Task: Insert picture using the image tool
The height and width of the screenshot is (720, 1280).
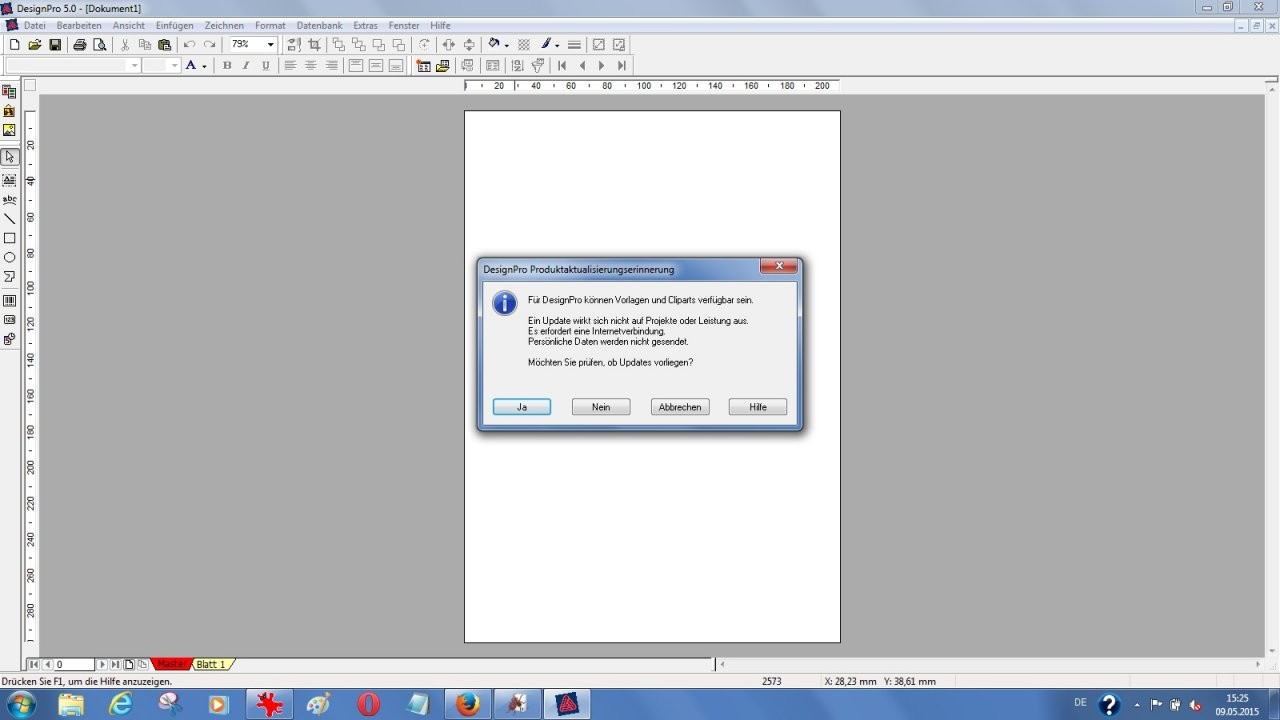Action: coord(10,130)
